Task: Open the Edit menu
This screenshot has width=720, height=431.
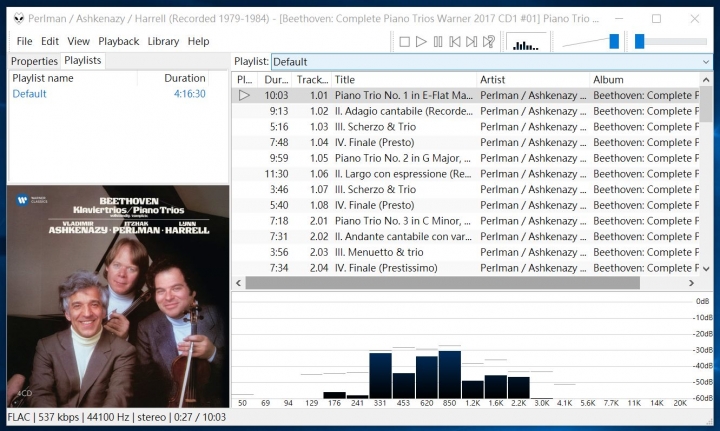Action: pyautogui.click(x=50, y=41)
